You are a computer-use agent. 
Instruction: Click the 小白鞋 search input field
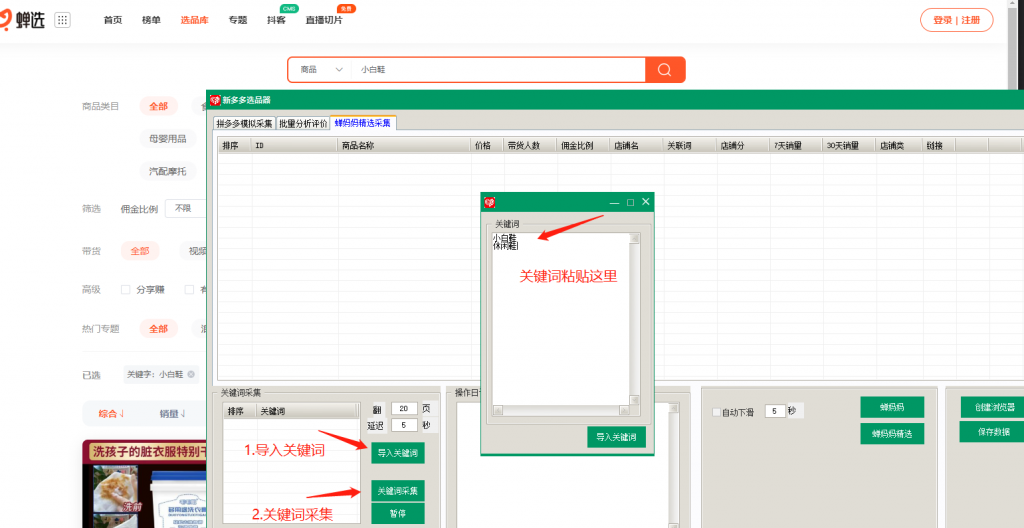(498, 69)
